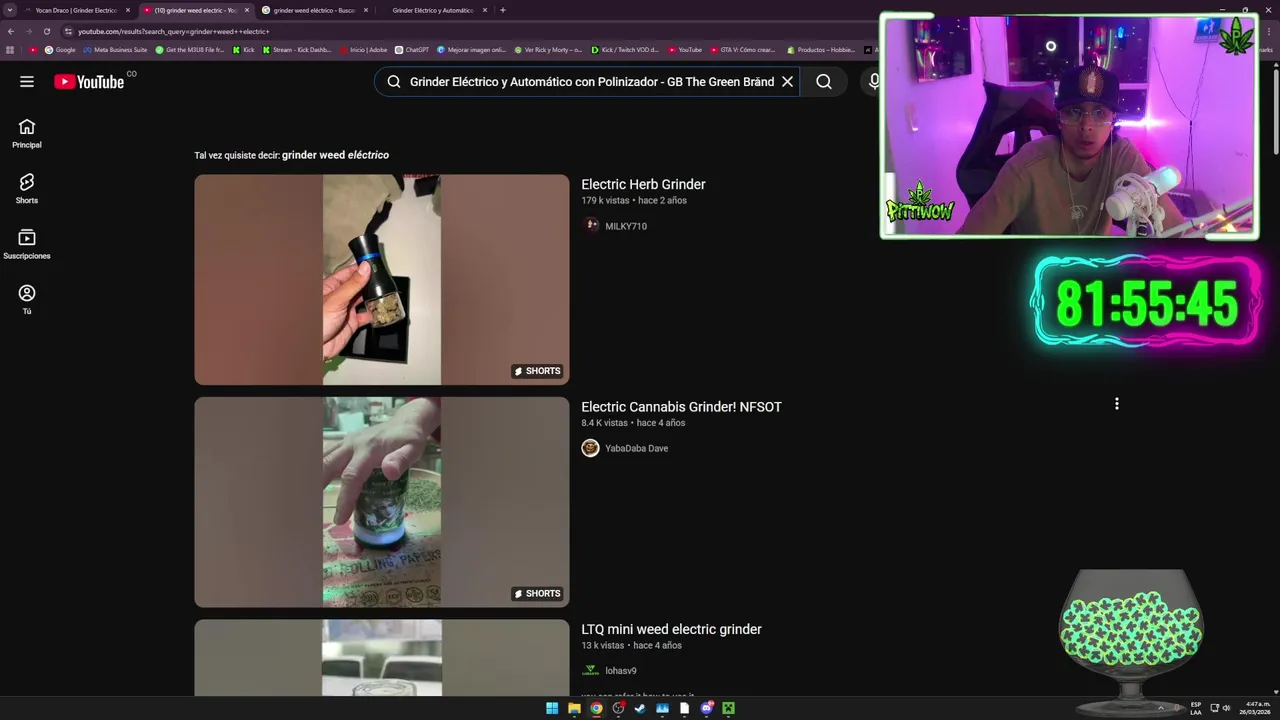The image size is (1280, 720).
Task: Click the magnifier search button
Action: tap(824, 82)
